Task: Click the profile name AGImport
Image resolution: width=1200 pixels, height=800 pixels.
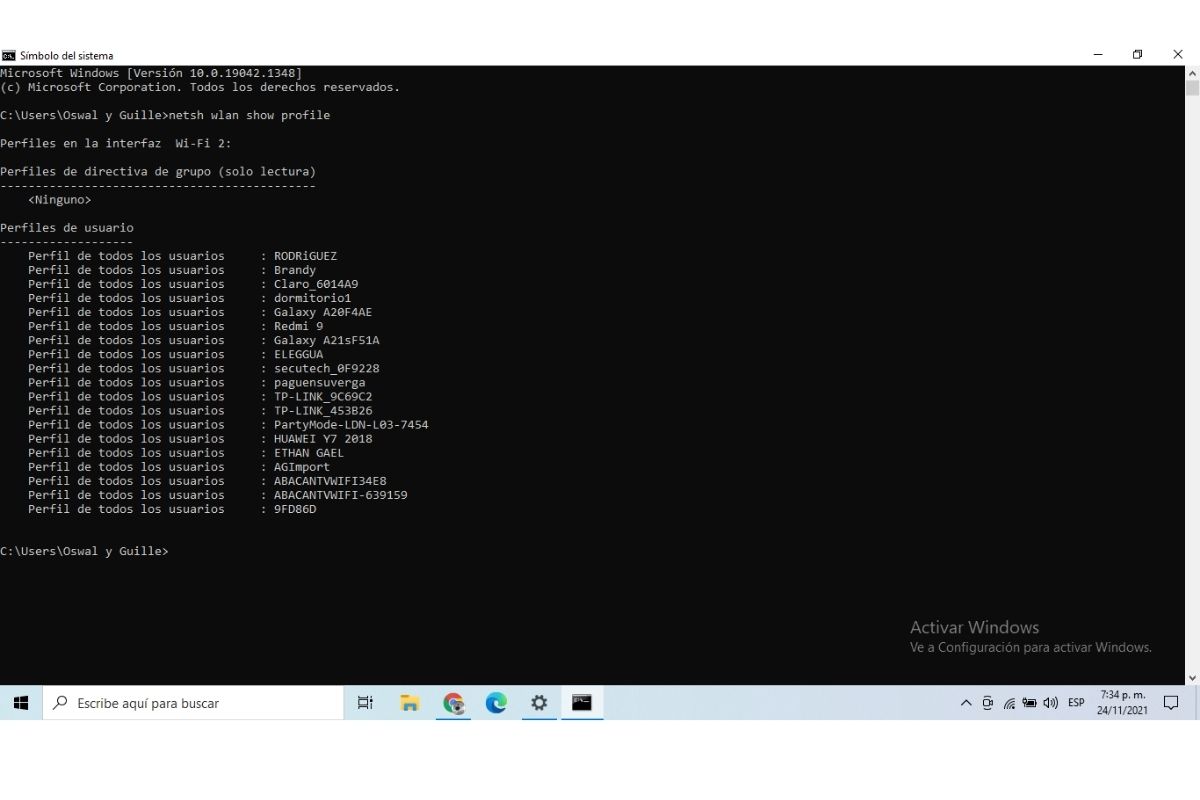Action: tap(302, 466)
